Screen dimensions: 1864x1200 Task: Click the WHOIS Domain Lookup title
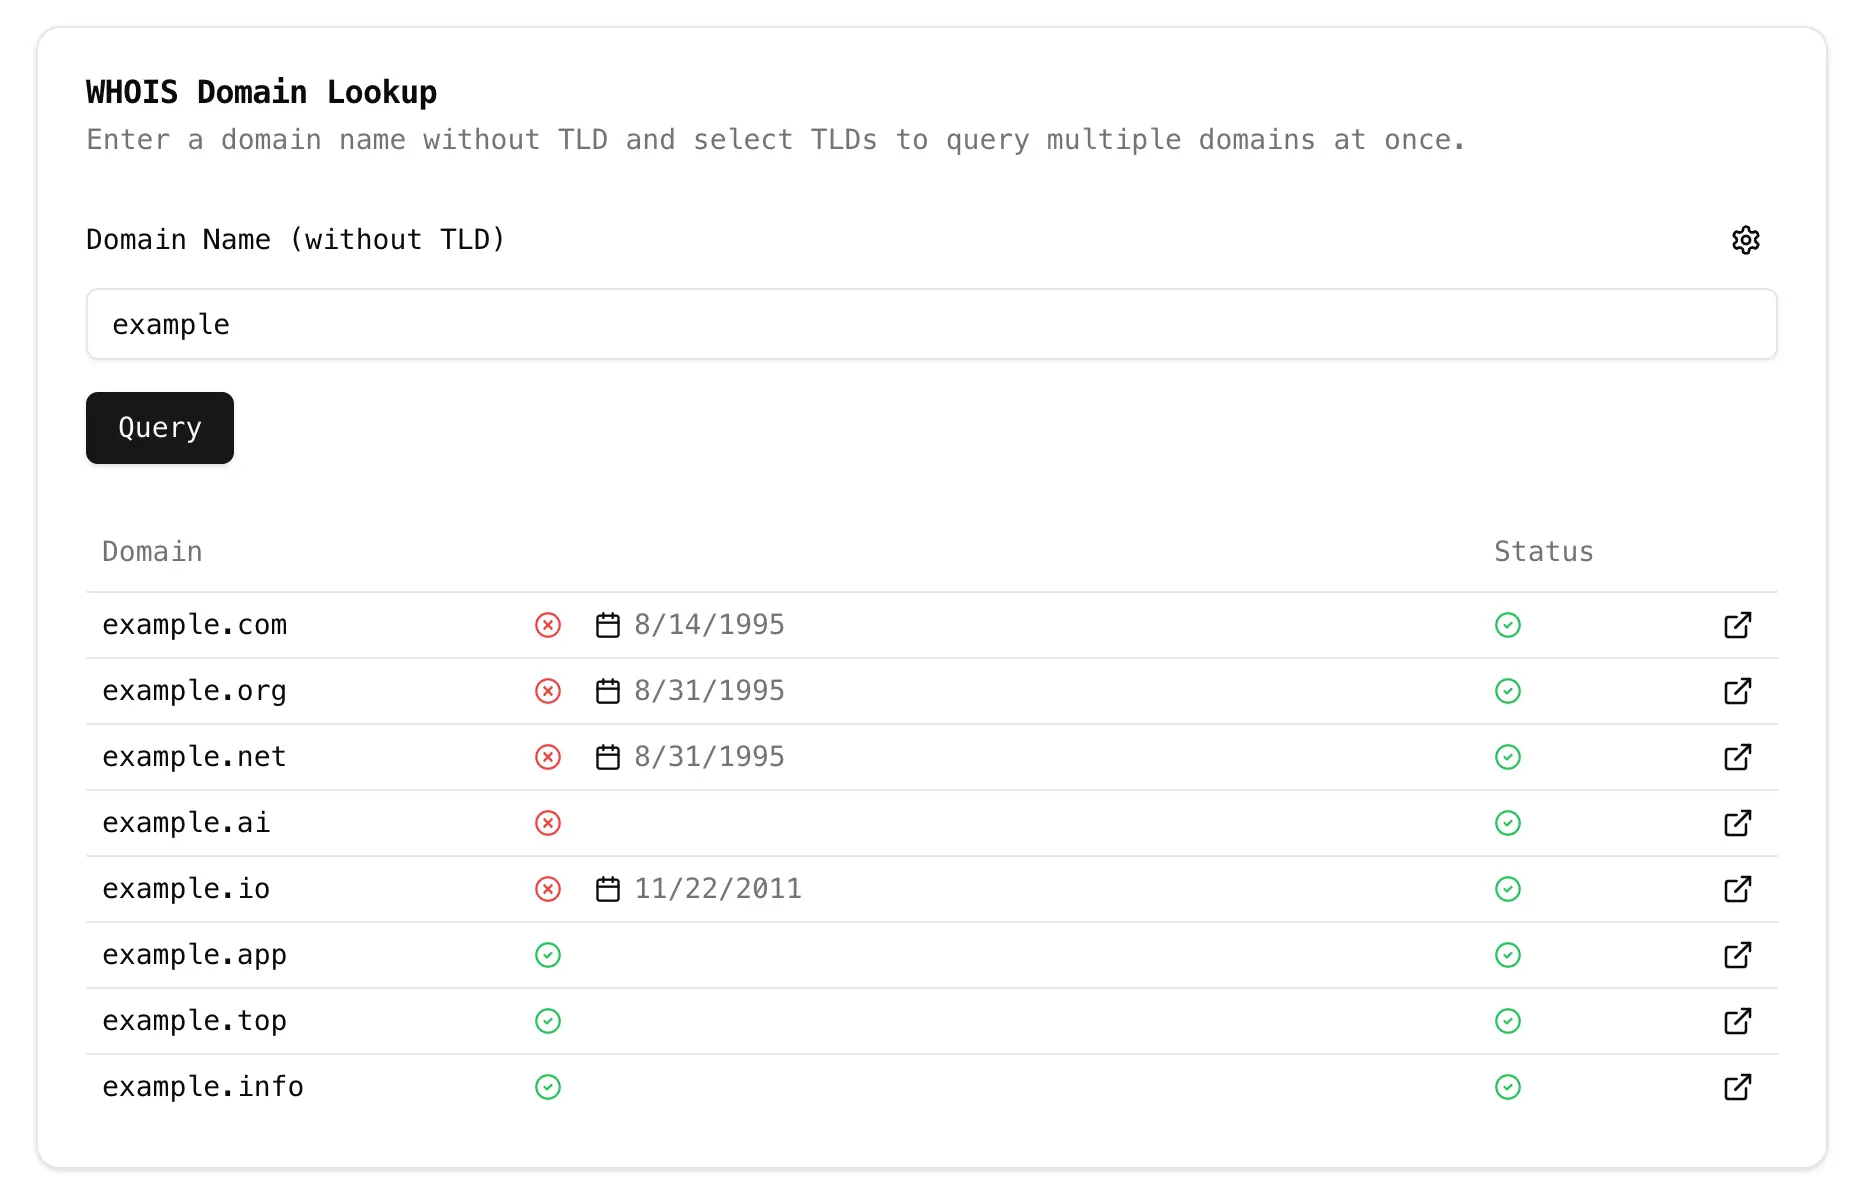click(261, 91)
